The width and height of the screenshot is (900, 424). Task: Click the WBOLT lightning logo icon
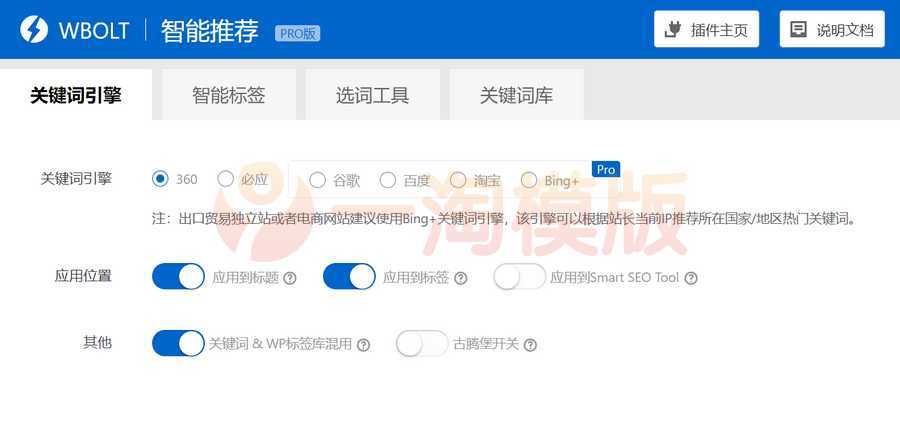point(34,29)
